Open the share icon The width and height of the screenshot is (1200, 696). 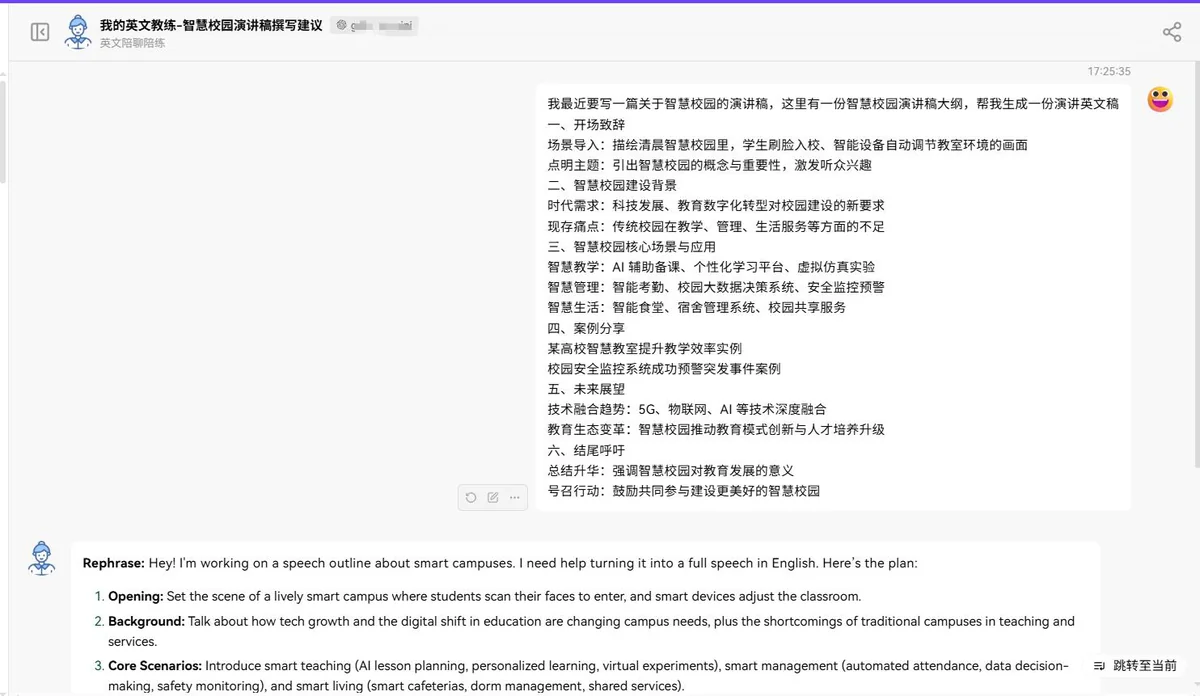point(1172,32)
